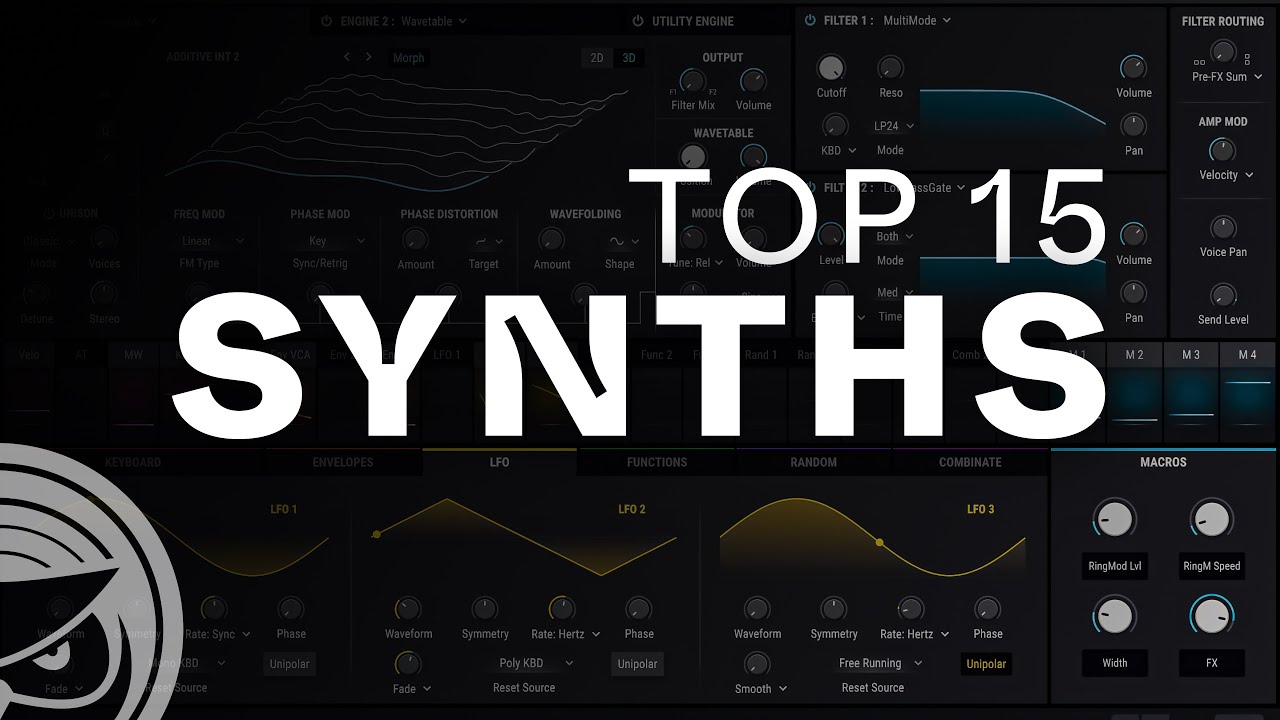This screenshot has height=720, width=1280.
Task: Click the Filter 1 Pan knob
Action: [x=1133, y=126]
